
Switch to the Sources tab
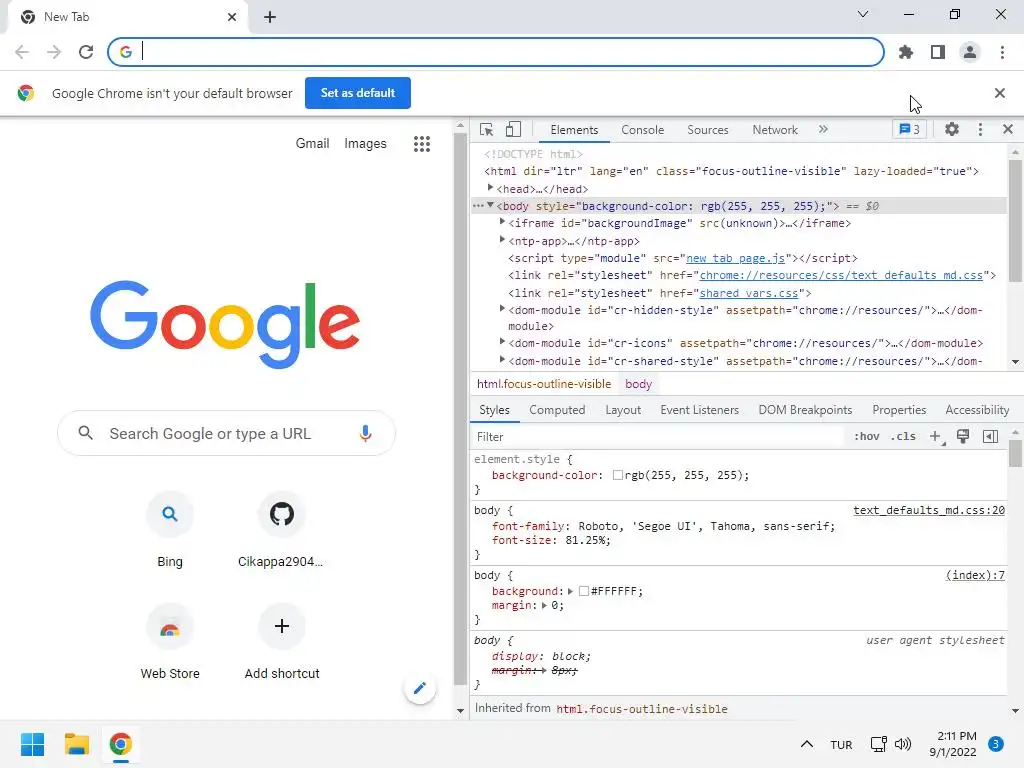[x=708, y=130]
